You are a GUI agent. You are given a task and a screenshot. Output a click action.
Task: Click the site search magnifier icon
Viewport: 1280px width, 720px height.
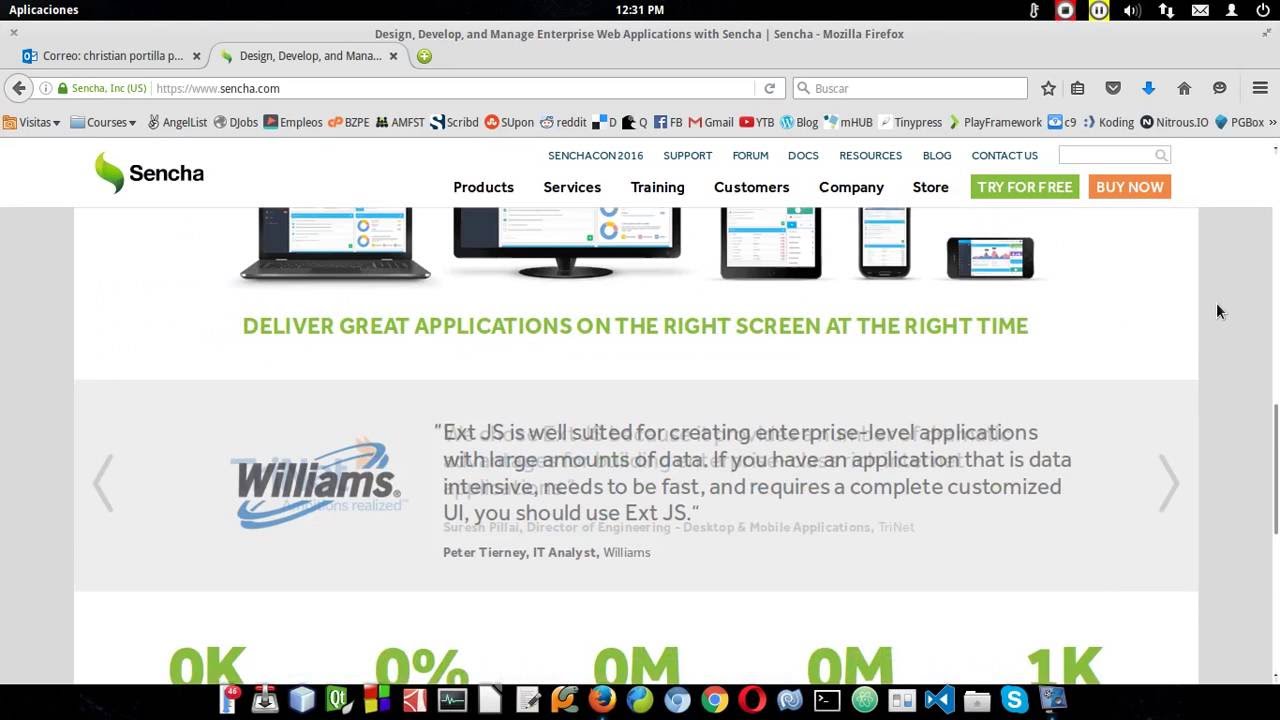point(1161,155)
